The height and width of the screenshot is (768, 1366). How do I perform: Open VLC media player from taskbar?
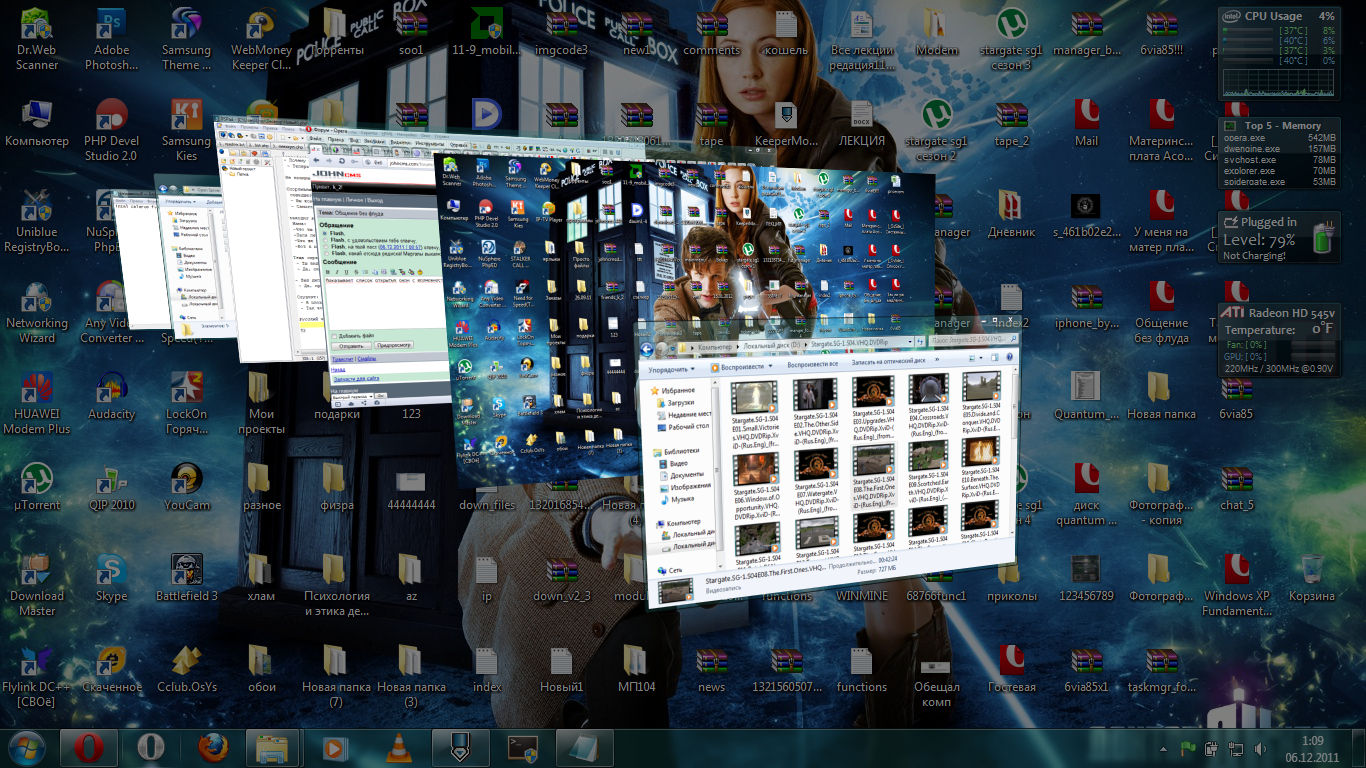point(397,748)
